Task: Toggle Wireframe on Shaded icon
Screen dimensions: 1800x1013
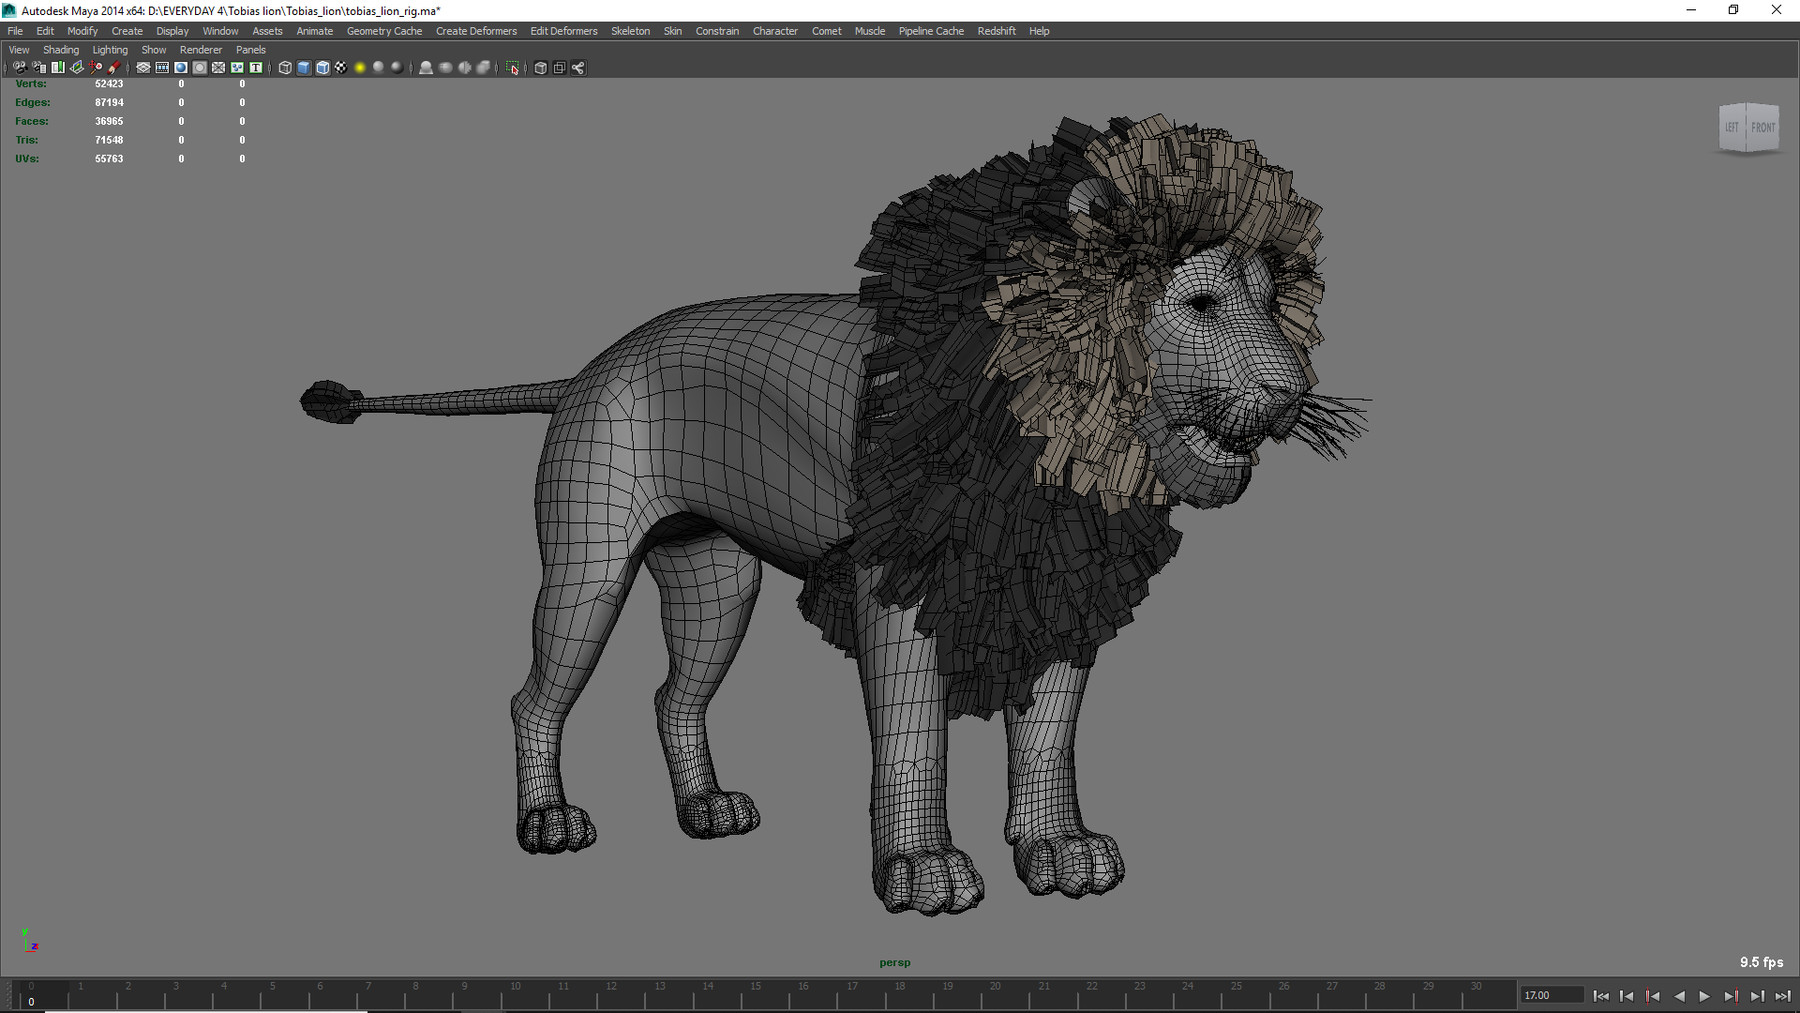Action: pos(322,68)
